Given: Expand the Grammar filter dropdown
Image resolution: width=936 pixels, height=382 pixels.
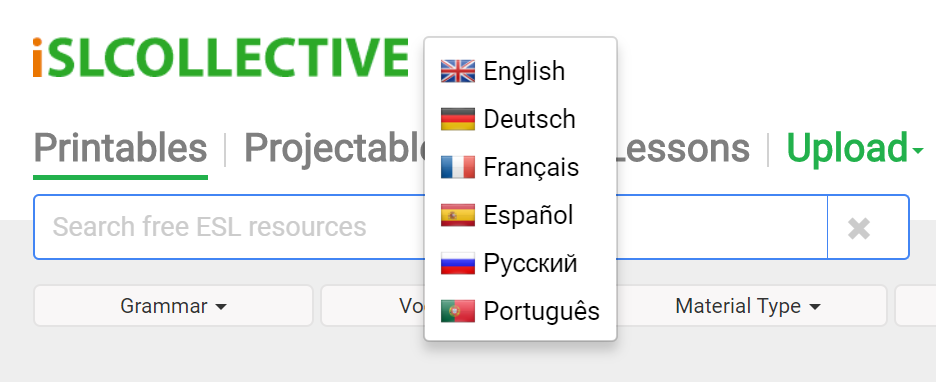Looking at the screenshot, I should pyautogui.click(x=173, y=306).
